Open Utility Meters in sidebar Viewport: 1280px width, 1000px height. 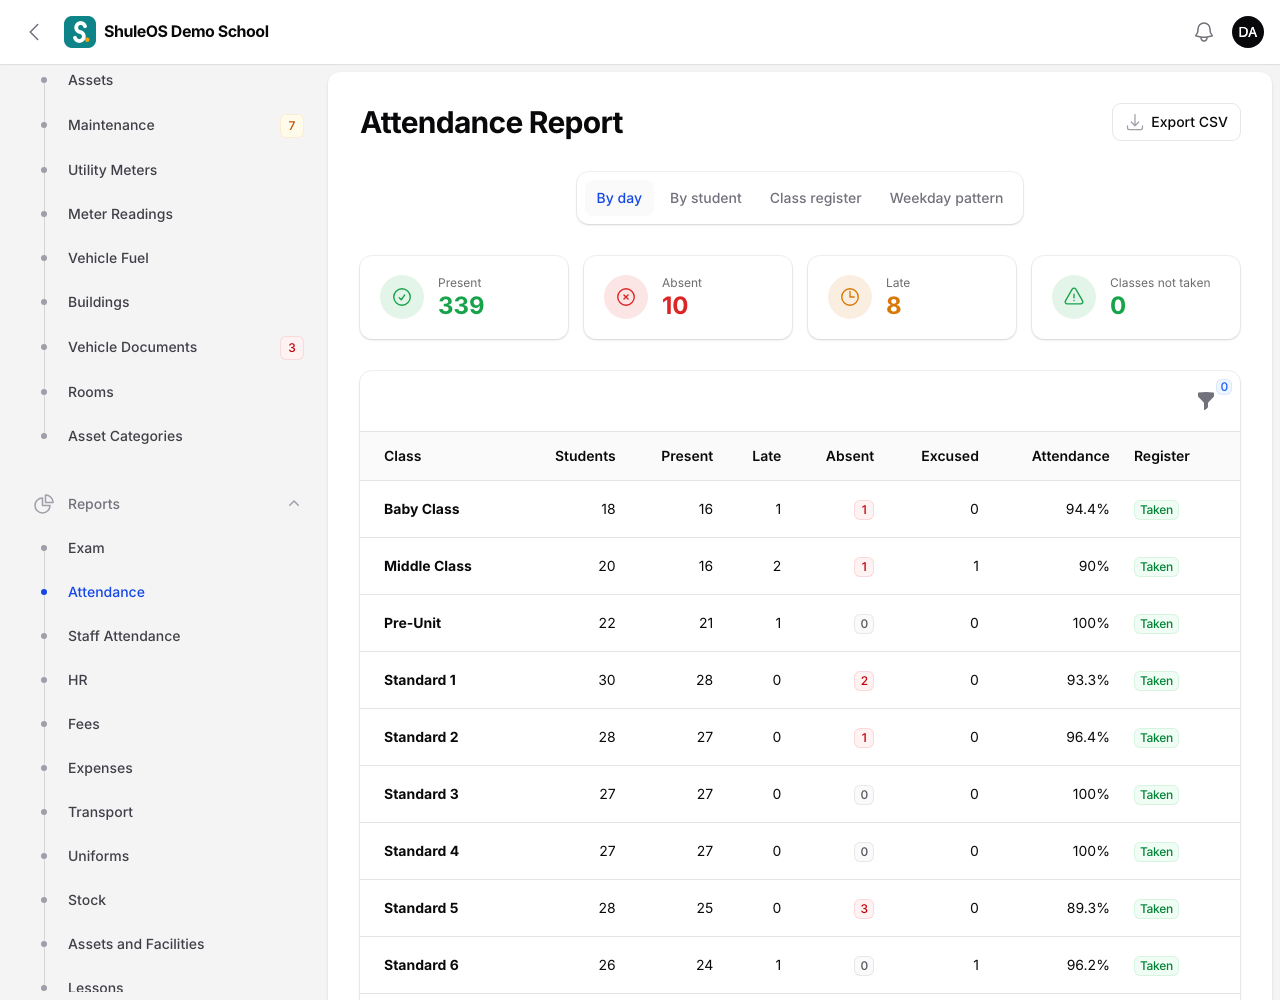[x=112, y=170]
